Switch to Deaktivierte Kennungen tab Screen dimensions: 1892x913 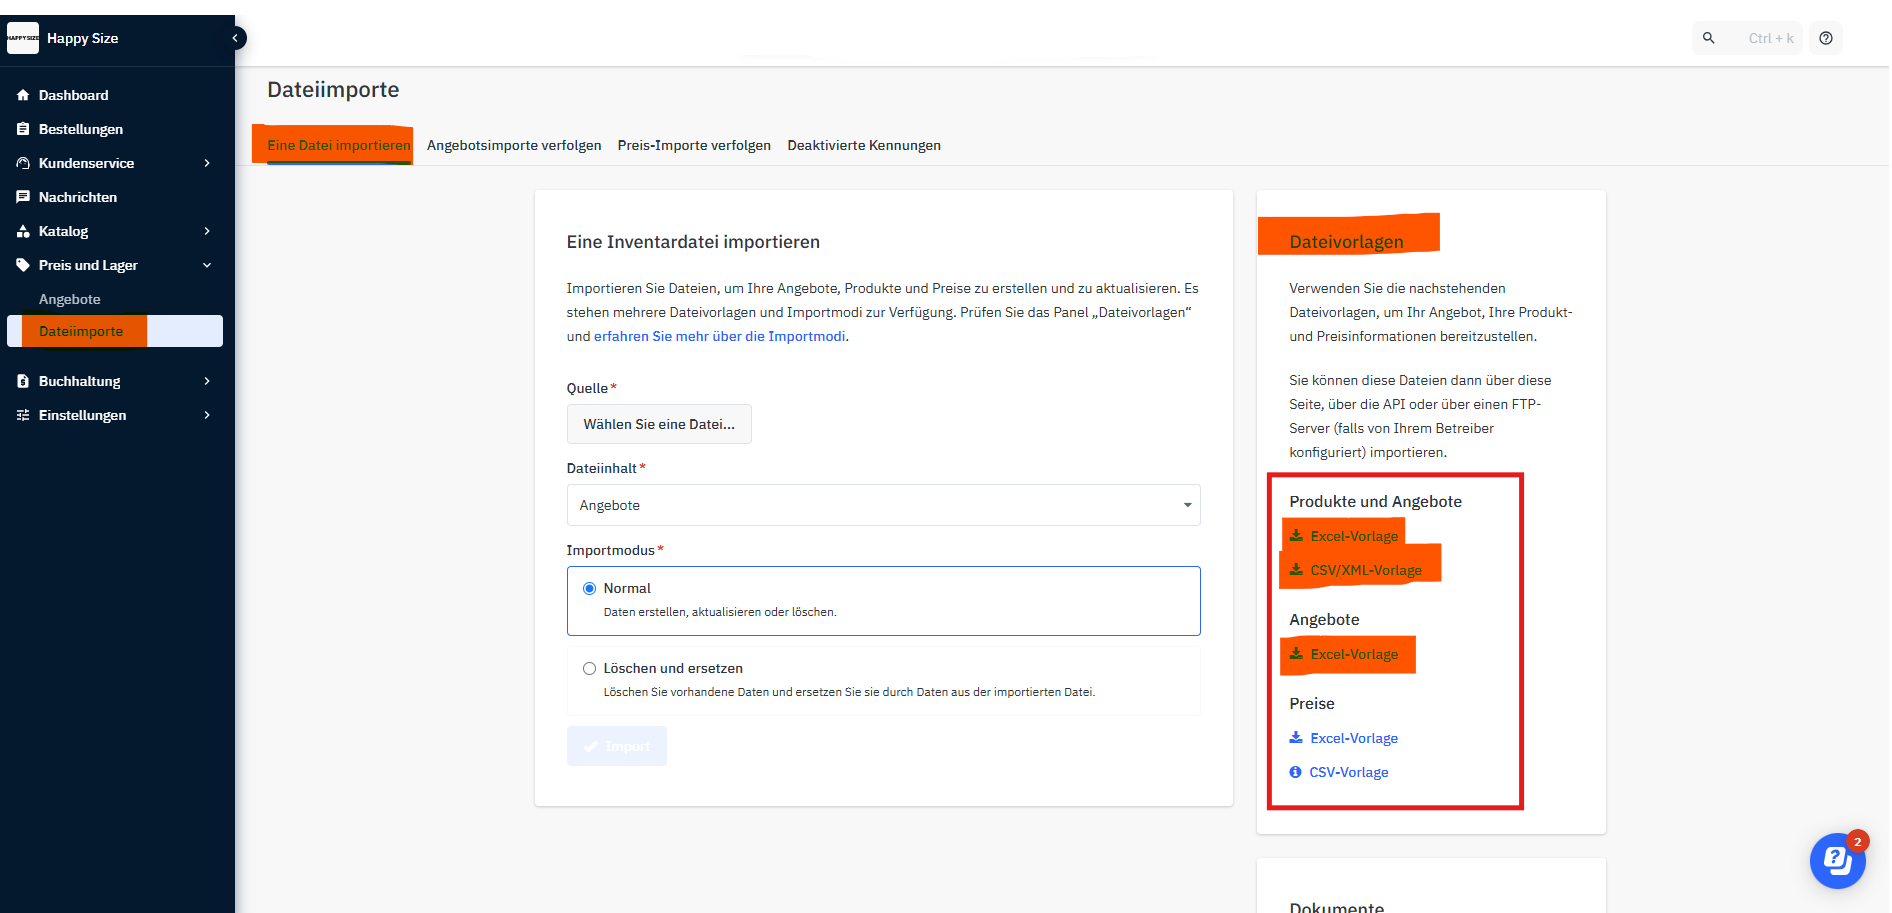(864, 145)
